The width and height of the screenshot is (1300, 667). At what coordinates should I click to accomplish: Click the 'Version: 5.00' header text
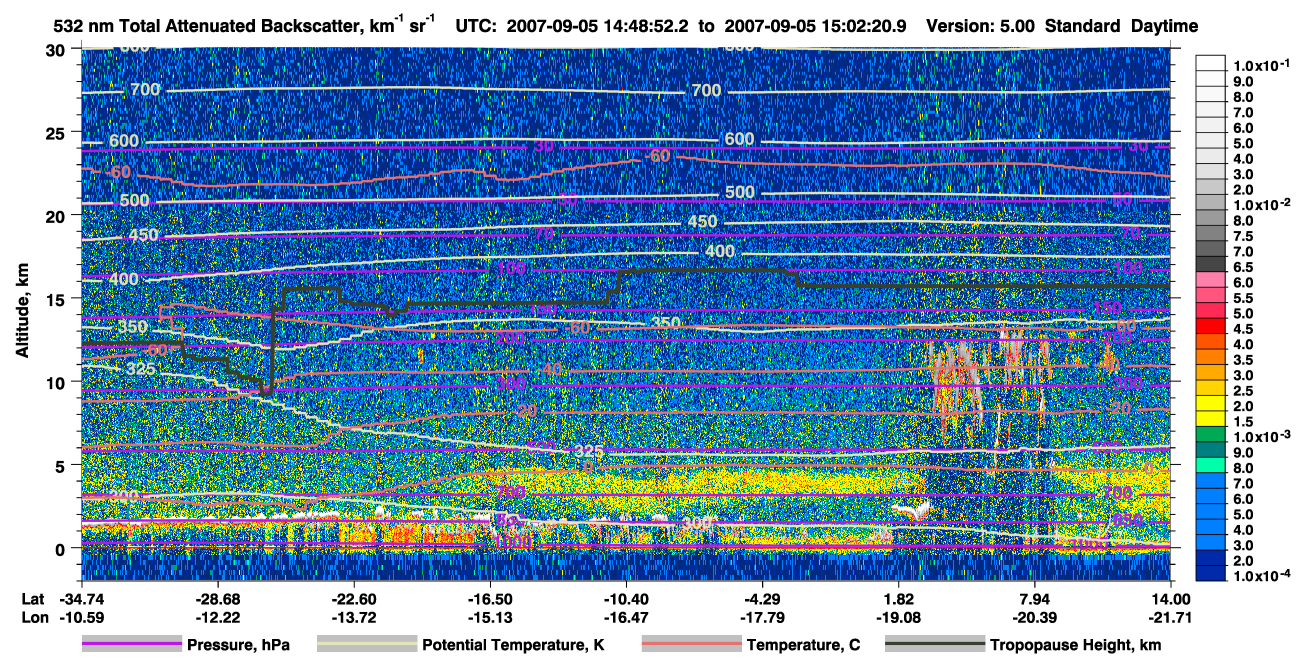pyautogui.click(x=981, y=26)
